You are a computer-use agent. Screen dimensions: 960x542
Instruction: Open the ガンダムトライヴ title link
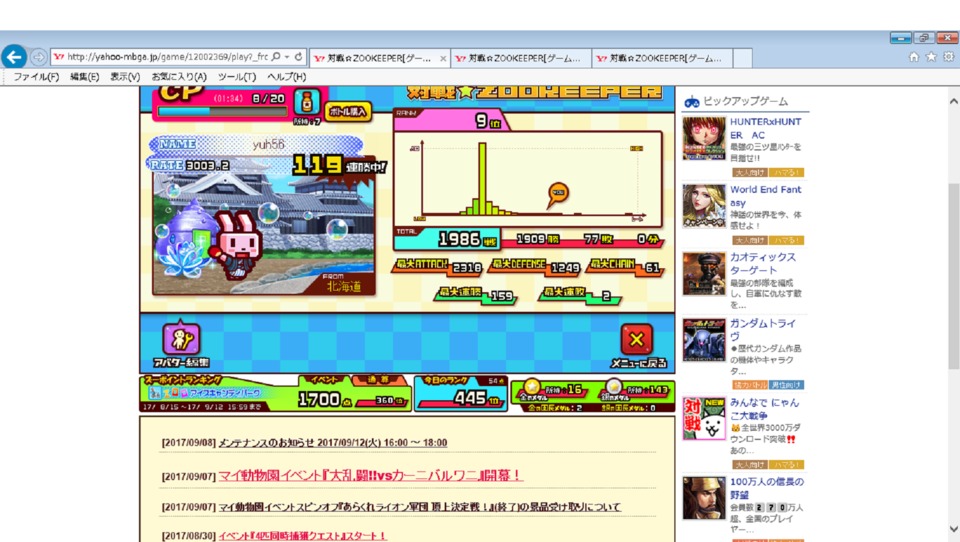tap(763, 329)
